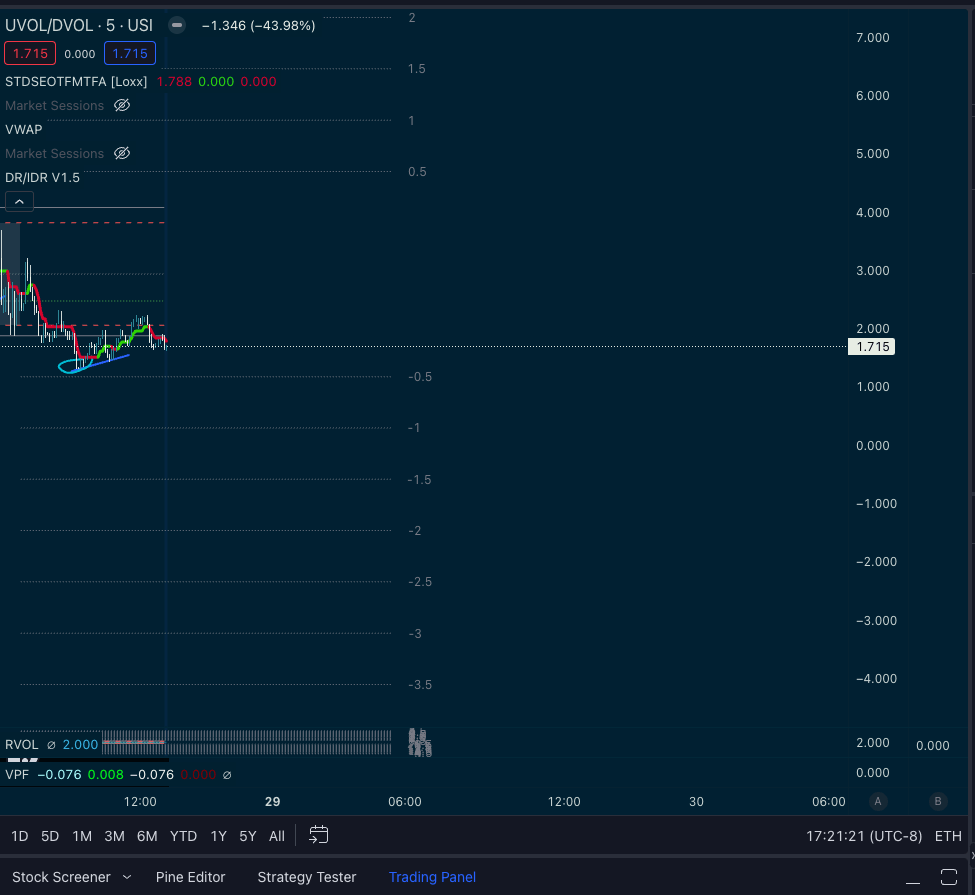This screenshot has height=895, width=975.
Task: Click the B button on the time axis
Action: [938, 801]
